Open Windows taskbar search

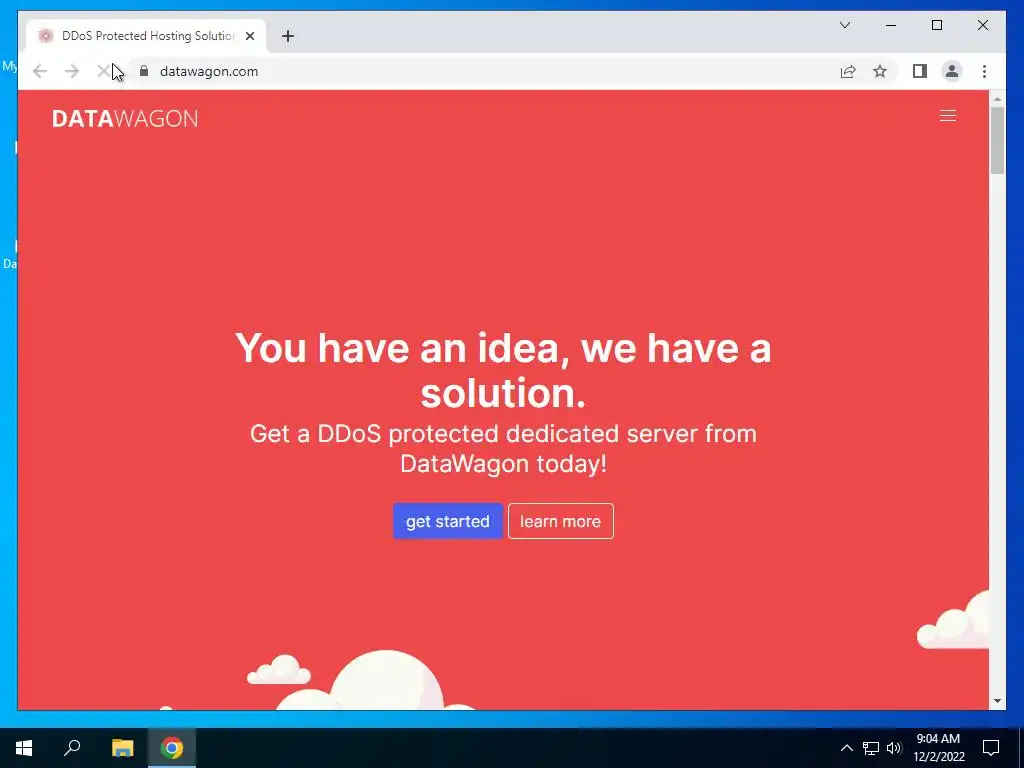[72, 748]
